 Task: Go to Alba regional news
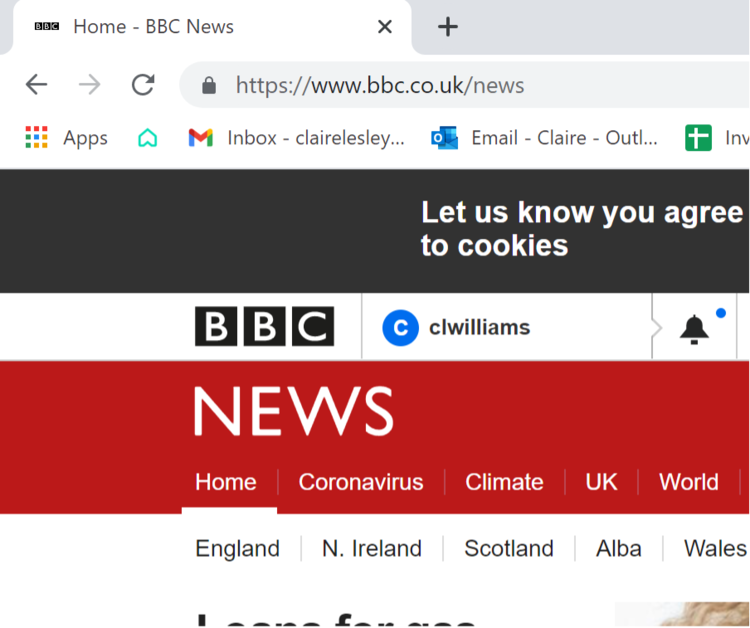[618, 548]
